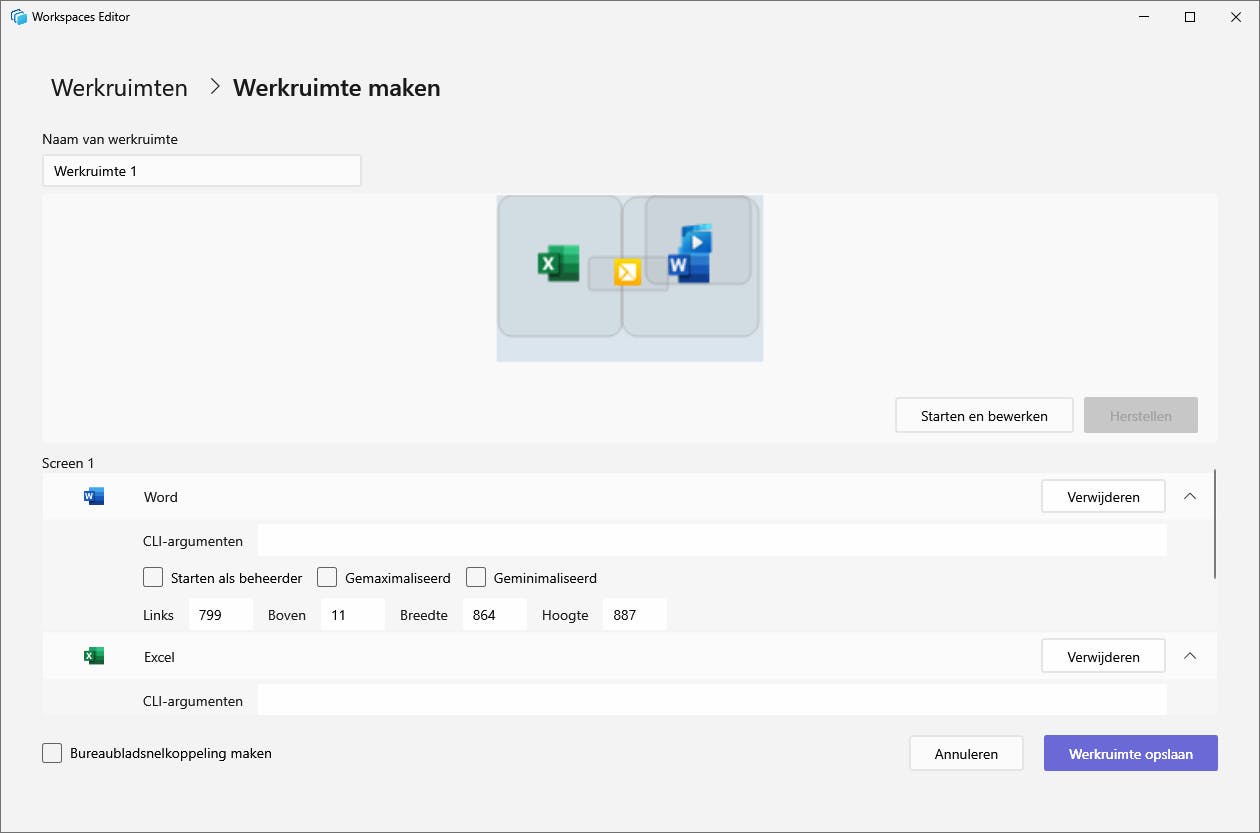Image resolution: width=1260 pixels, height=833 pixels.
Task: Check the Geminimaliseerd box for Word
Action: (x=476, y=577)
